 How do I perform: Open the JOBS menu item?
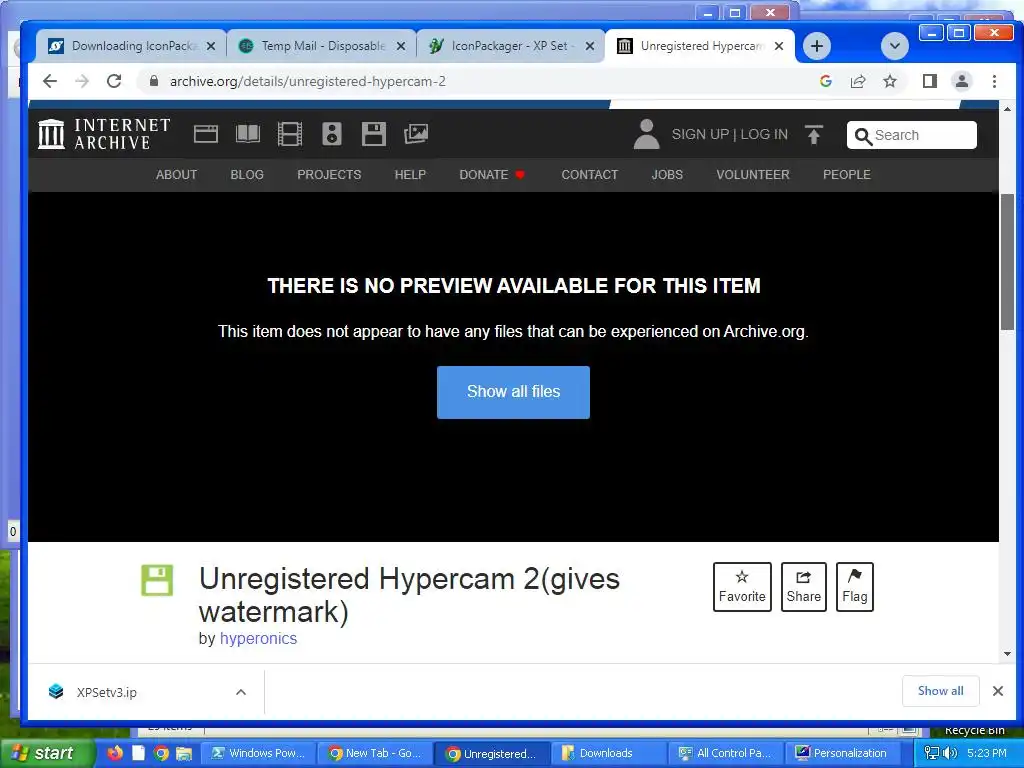[667, 174]
